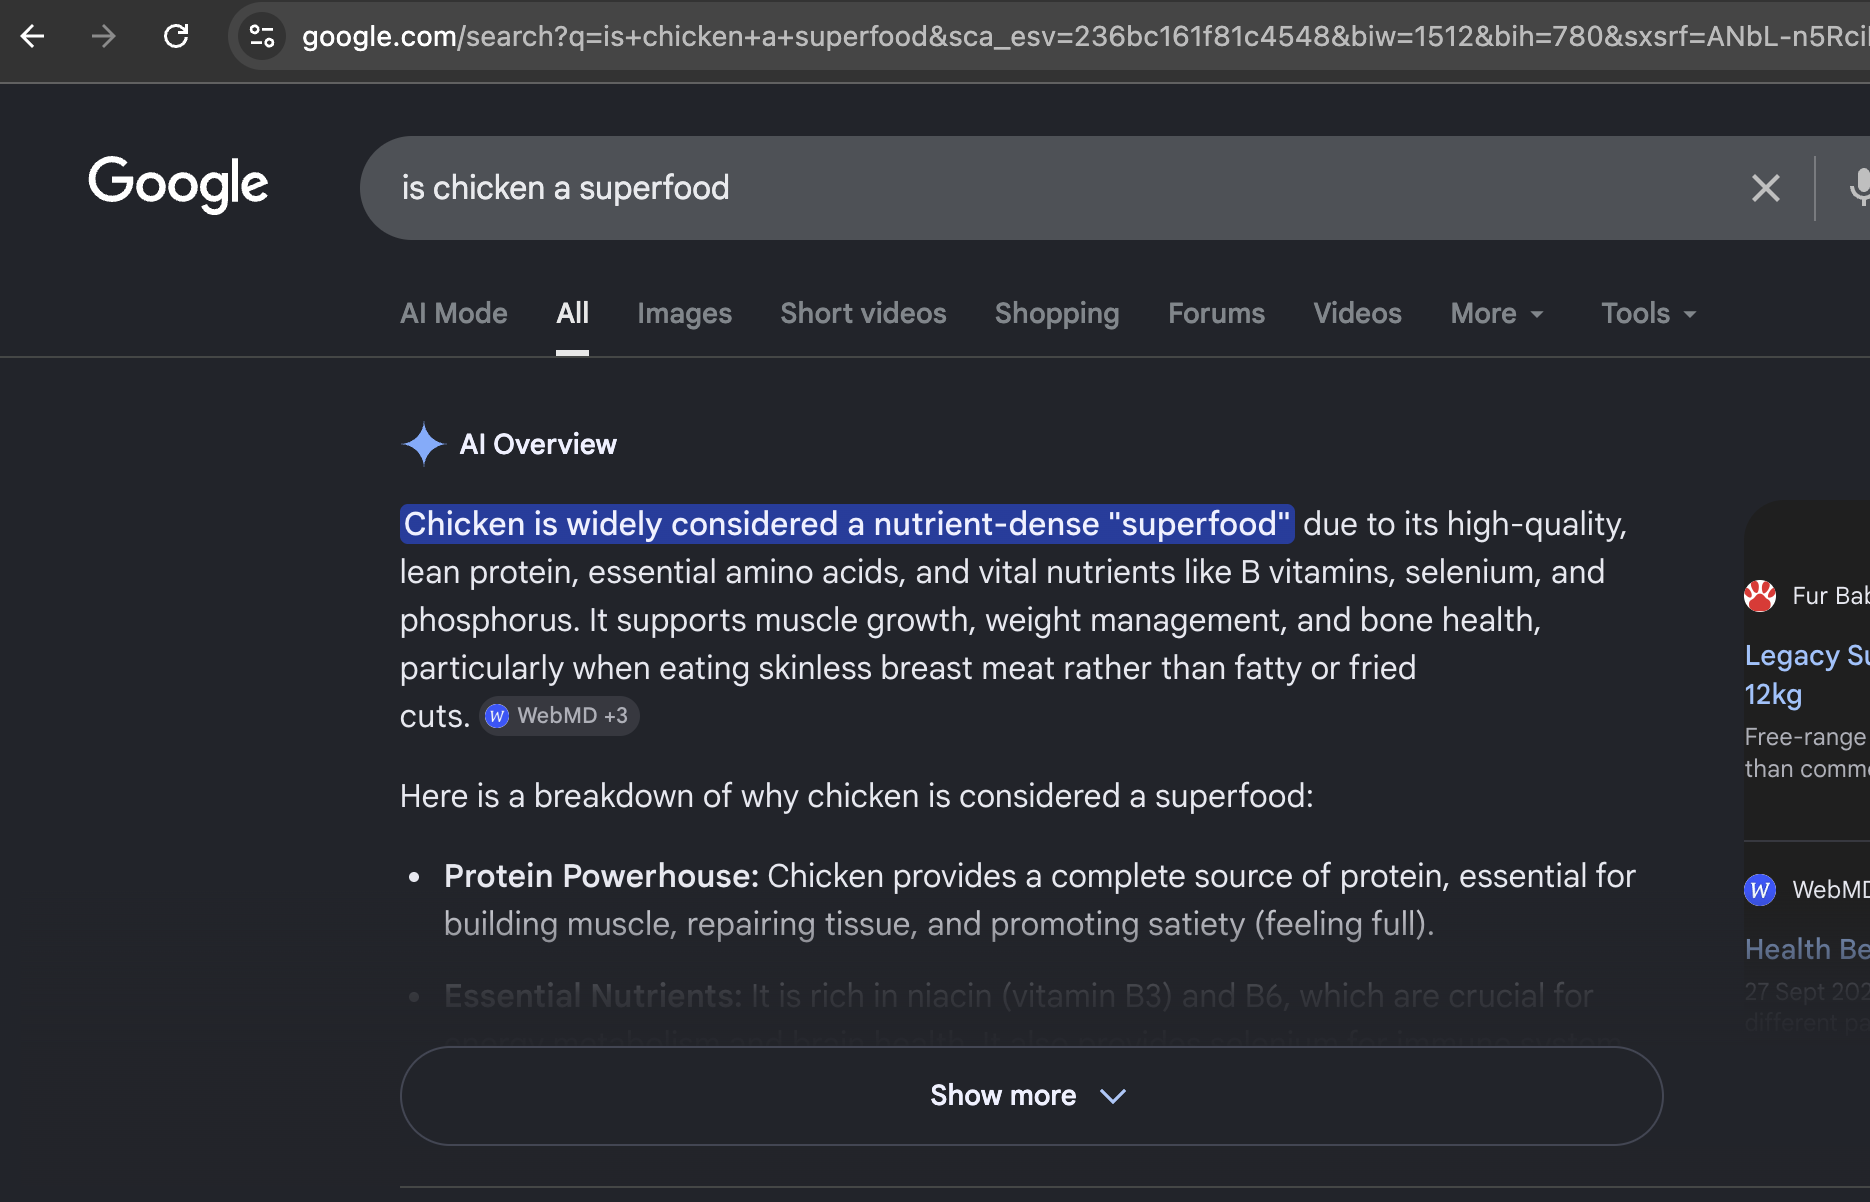Clear the search box with the X icon

[1766, 188]
